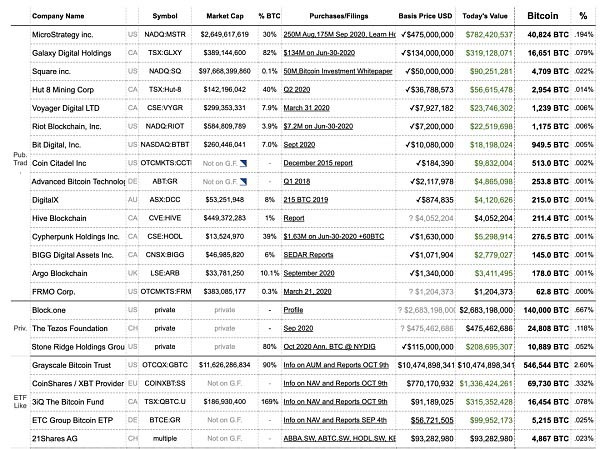Open FRMO Corp's March 21, 2020 link
Image resolution: width=600 pixels, height=449 pixels.
[x=307, y=292]
